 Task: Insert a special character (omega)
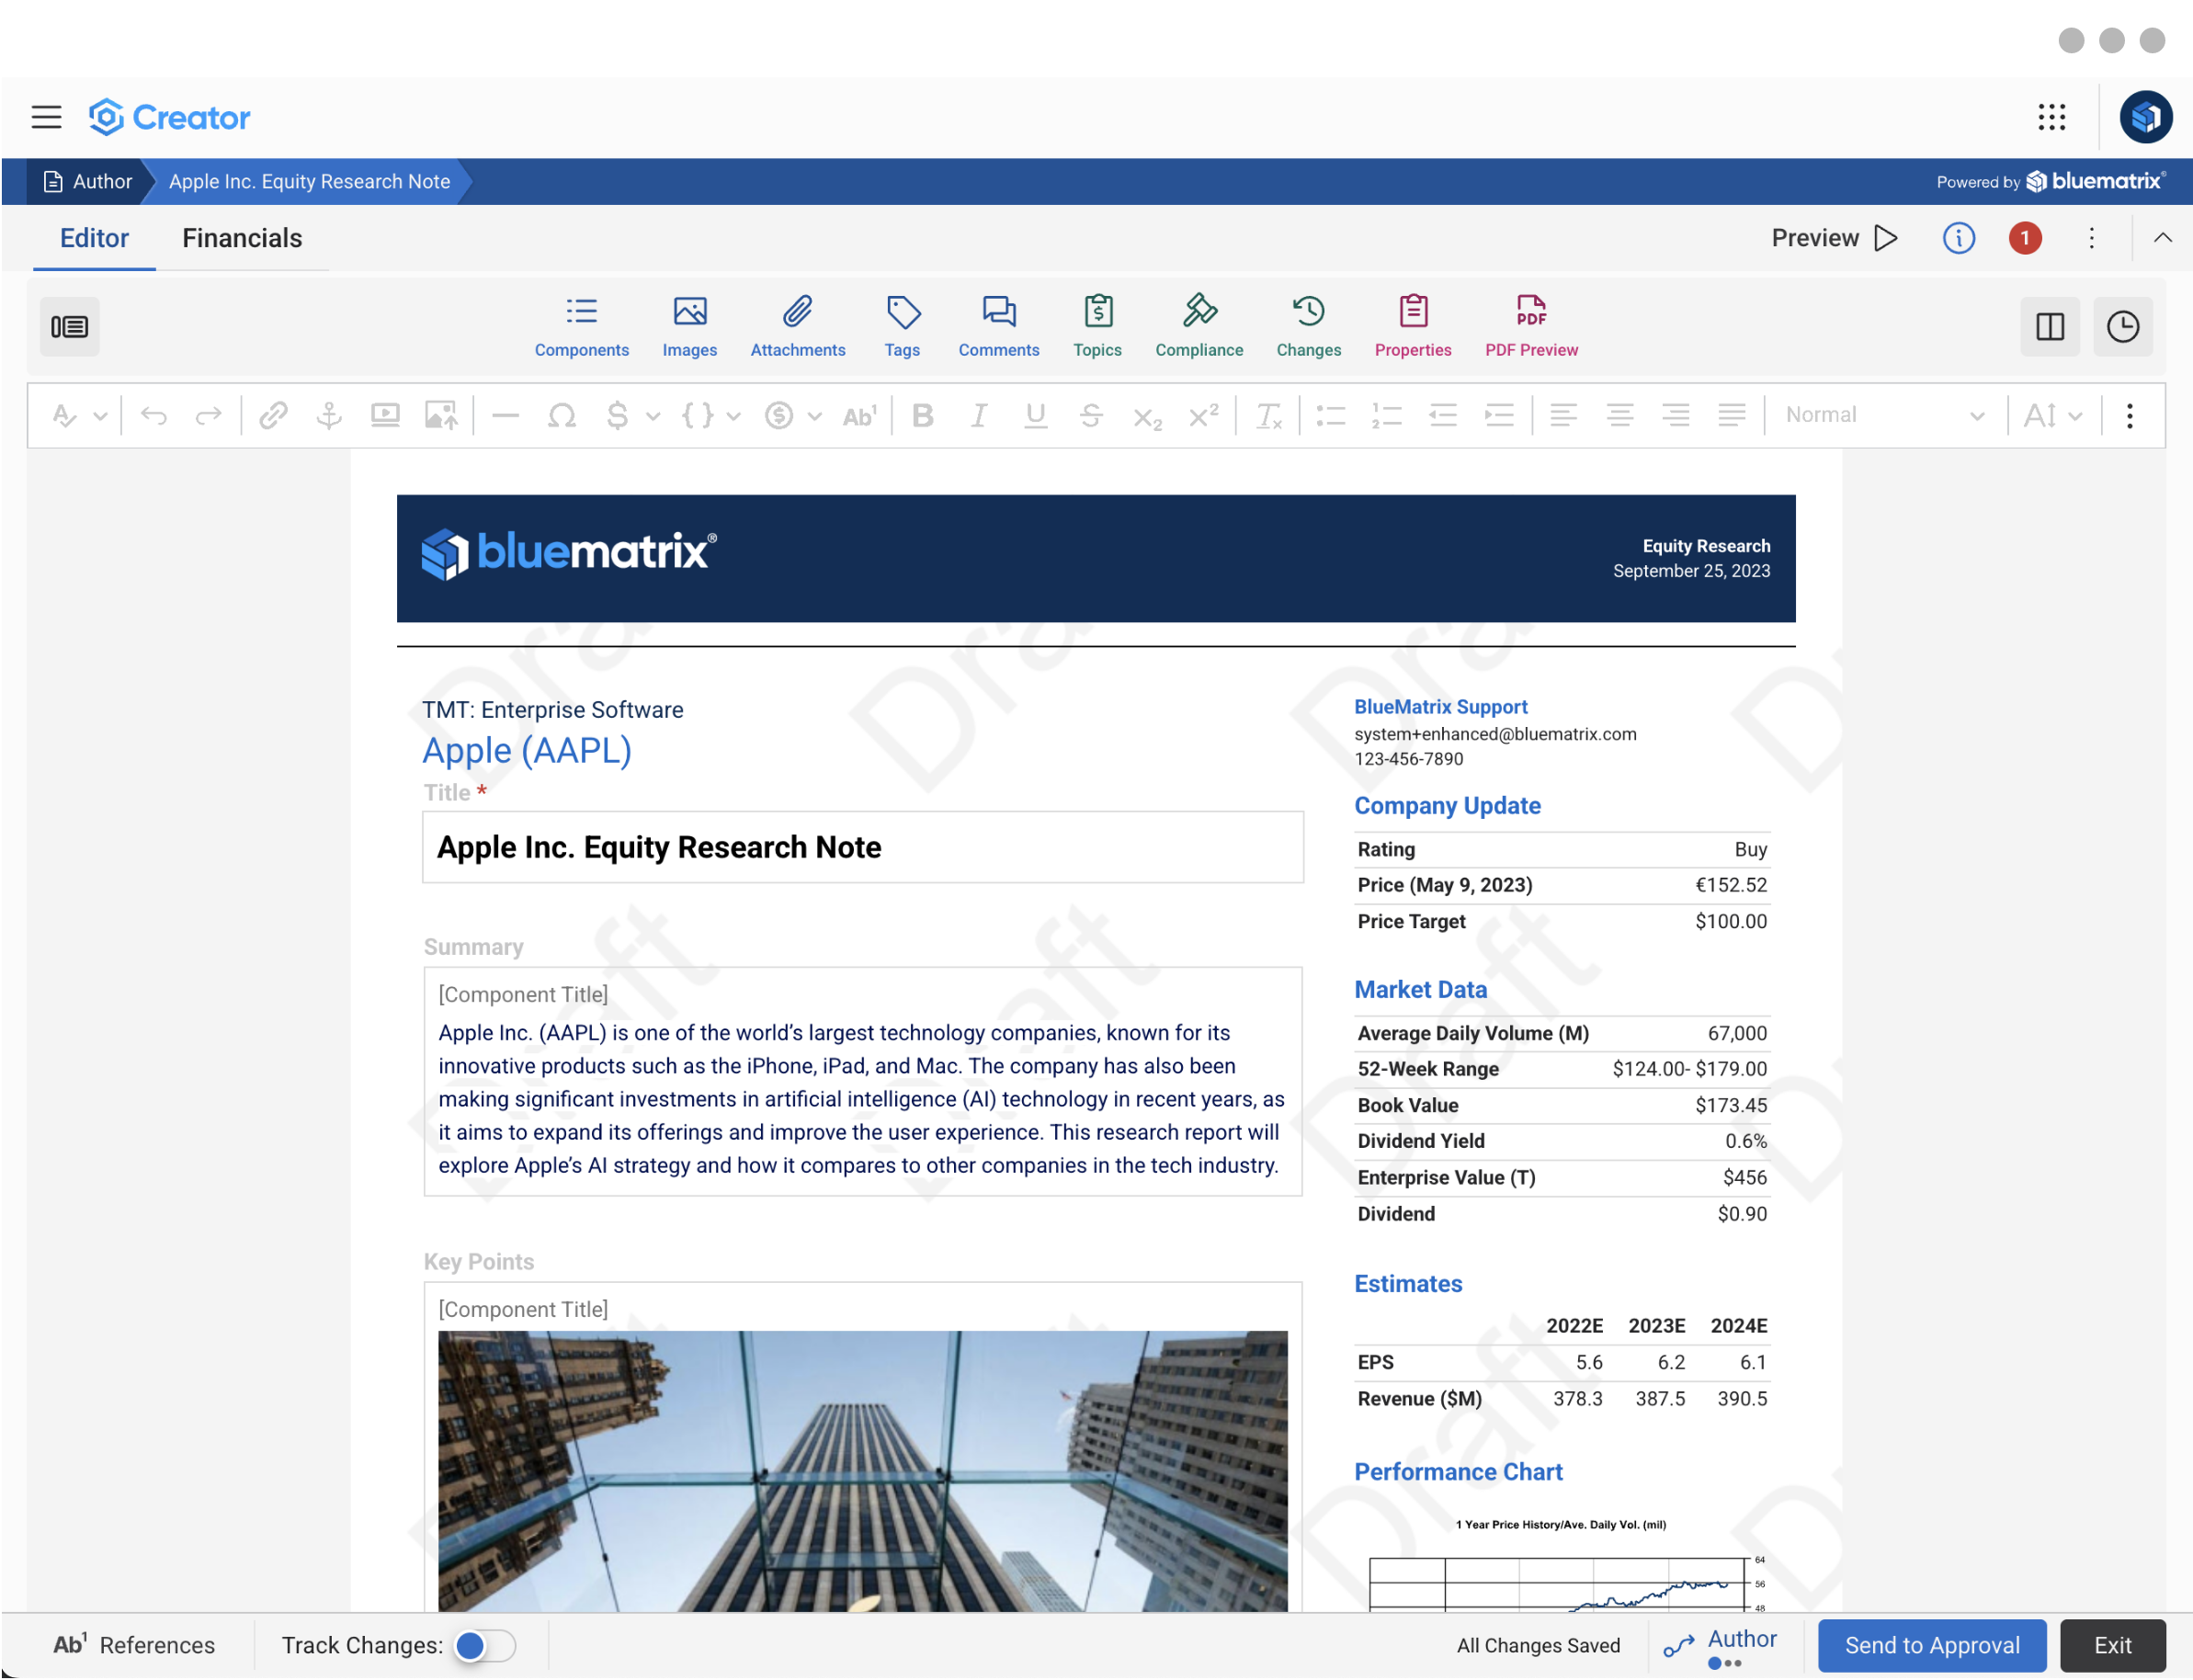point(562,415)
